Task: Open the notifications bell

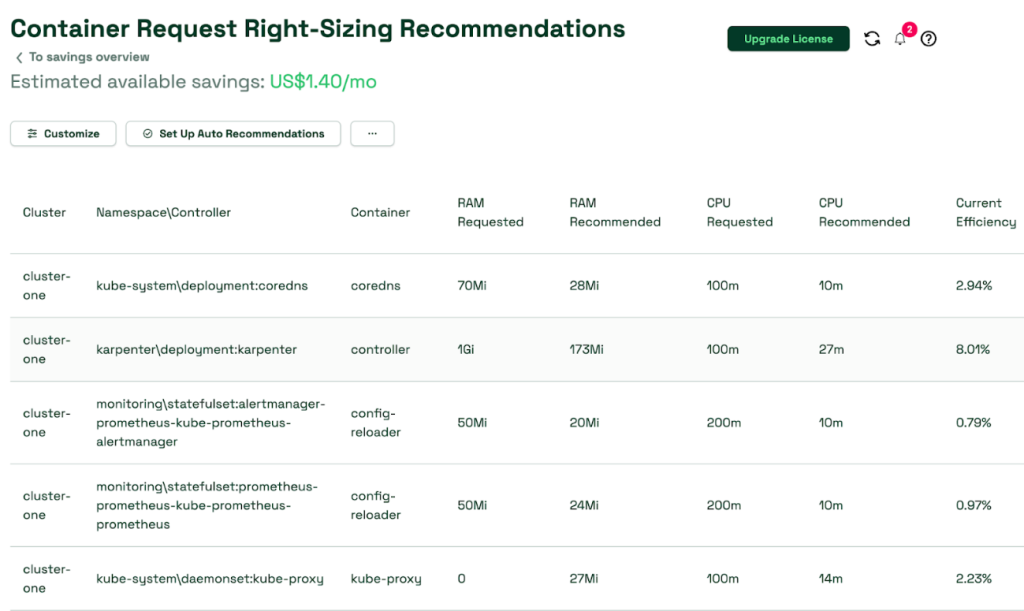Action: (900, 39)
